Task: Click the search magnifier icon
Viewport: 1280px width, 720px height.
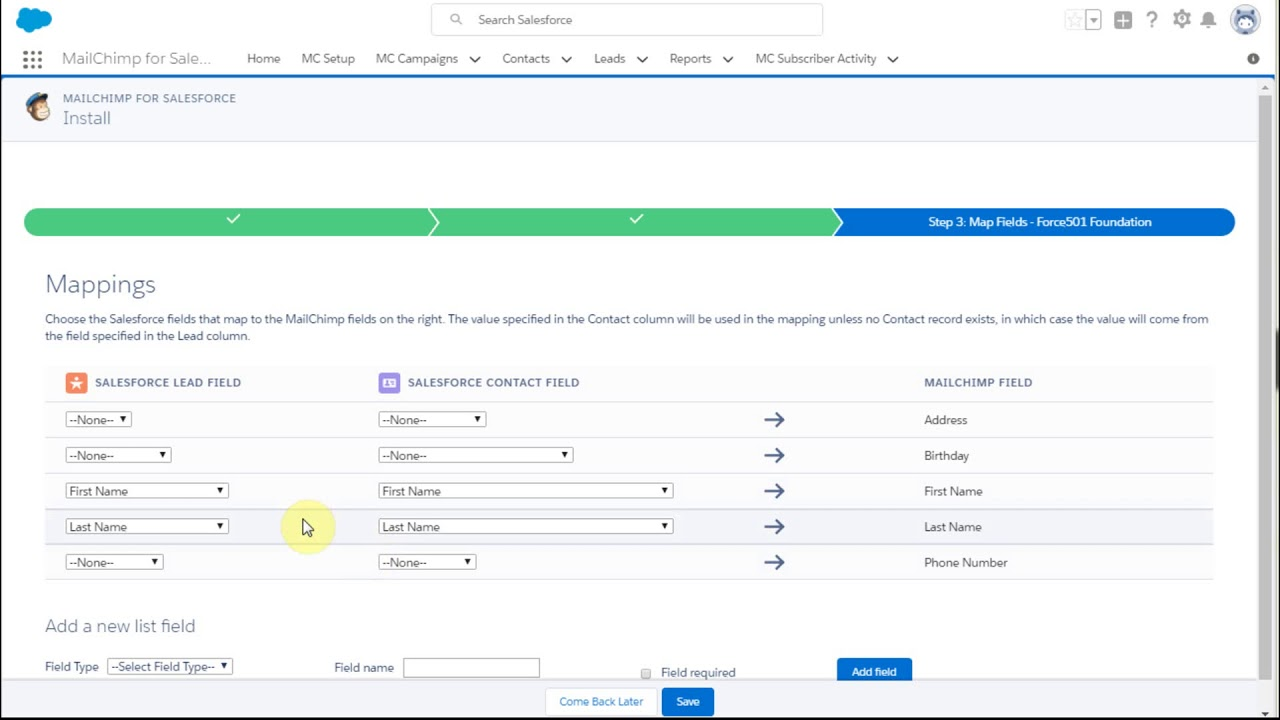Action: [x=456, y=19]
